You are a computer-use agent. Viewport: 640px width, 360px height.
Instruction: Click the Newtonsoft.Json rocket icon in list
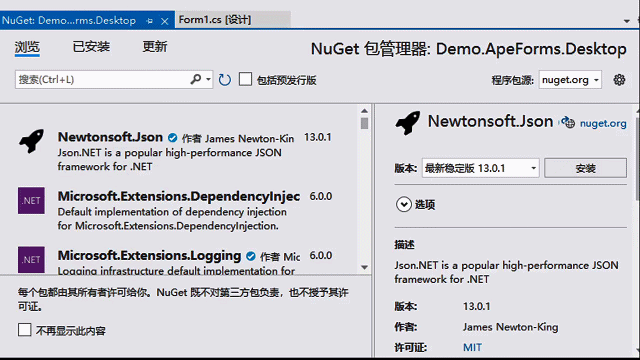pyautogui.click(x=31, y=141)
